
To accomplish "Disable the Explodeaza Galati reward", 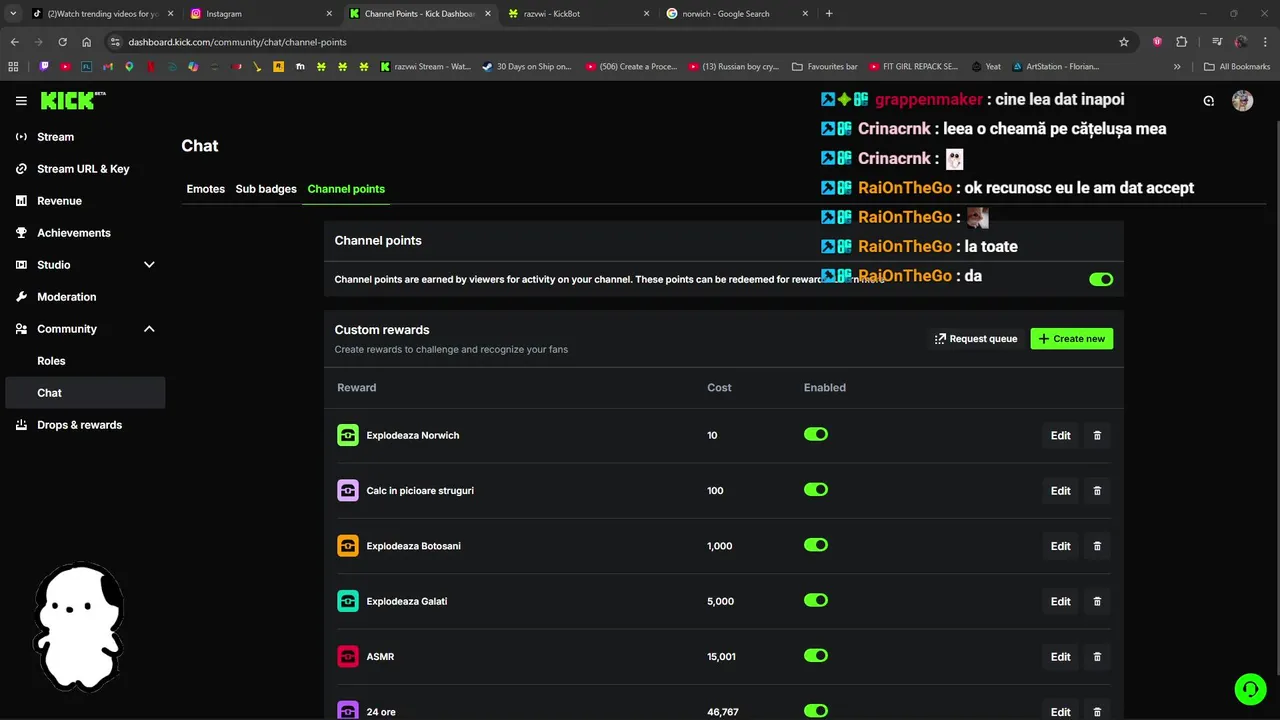I will [816, 601].
